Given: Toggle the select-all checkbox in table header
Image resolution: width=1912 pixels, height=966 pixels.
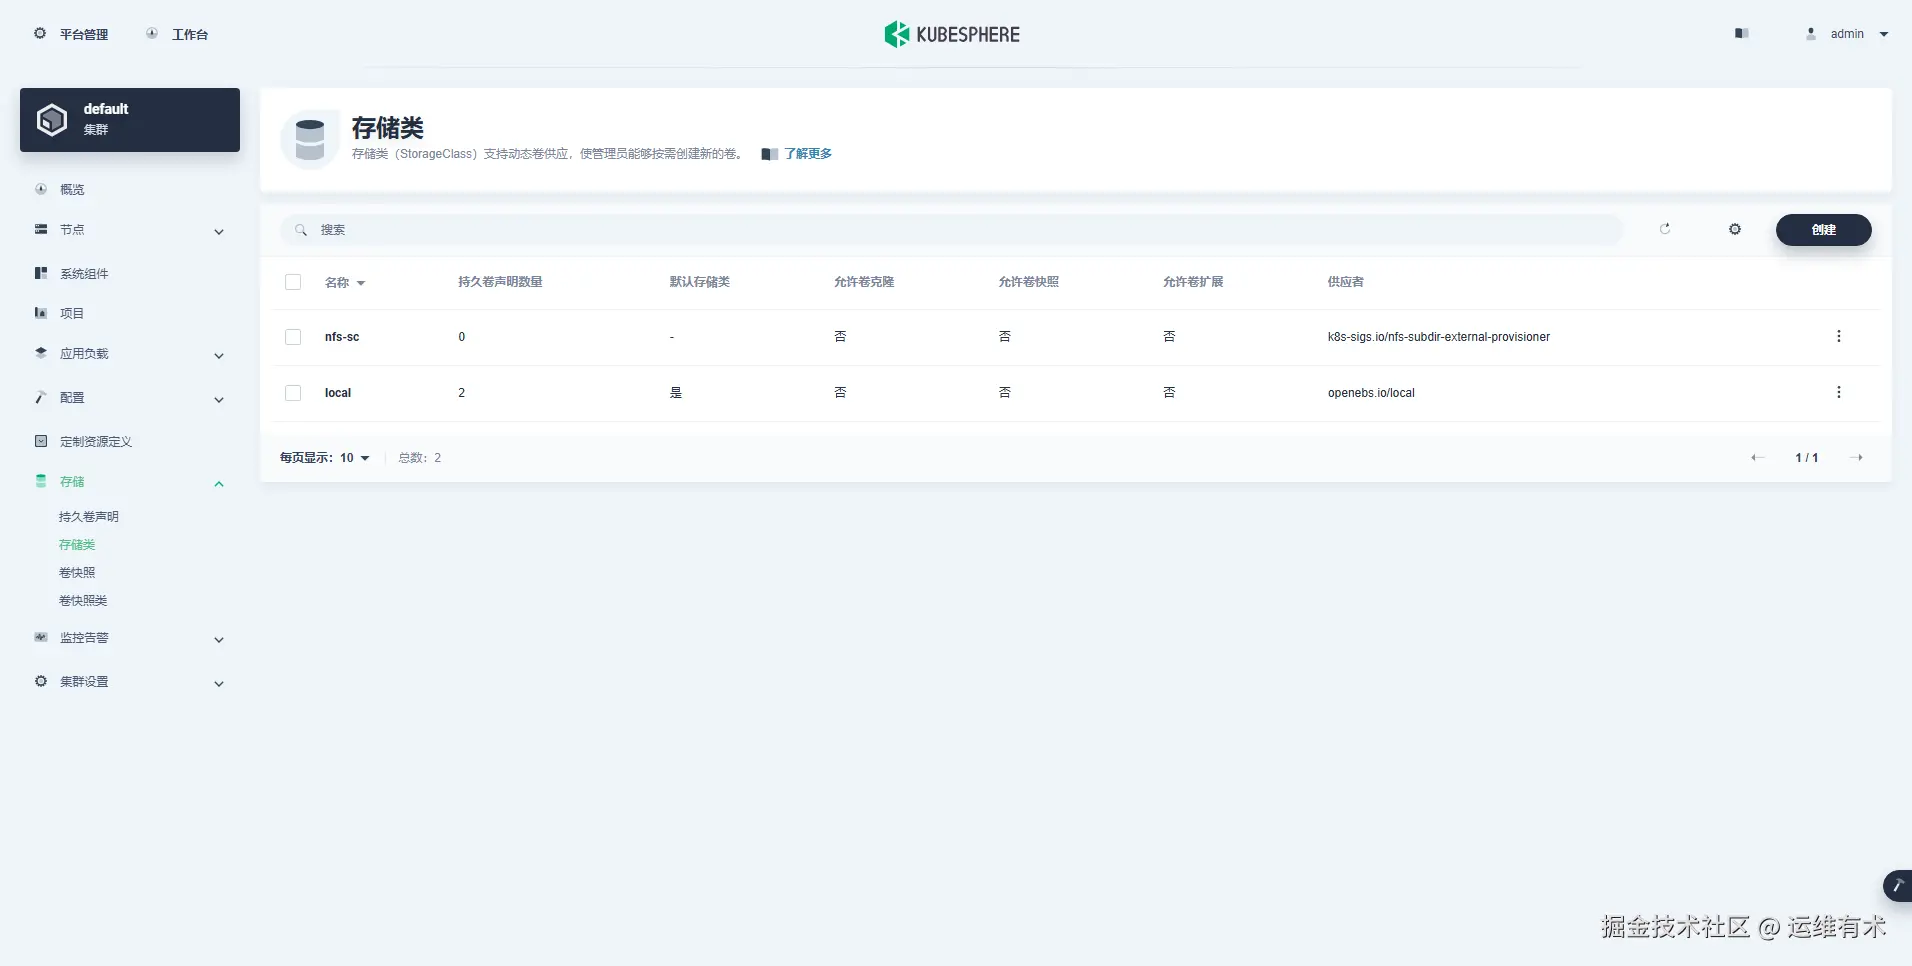Looking at the screenshot, I should (x=293, y=282).
